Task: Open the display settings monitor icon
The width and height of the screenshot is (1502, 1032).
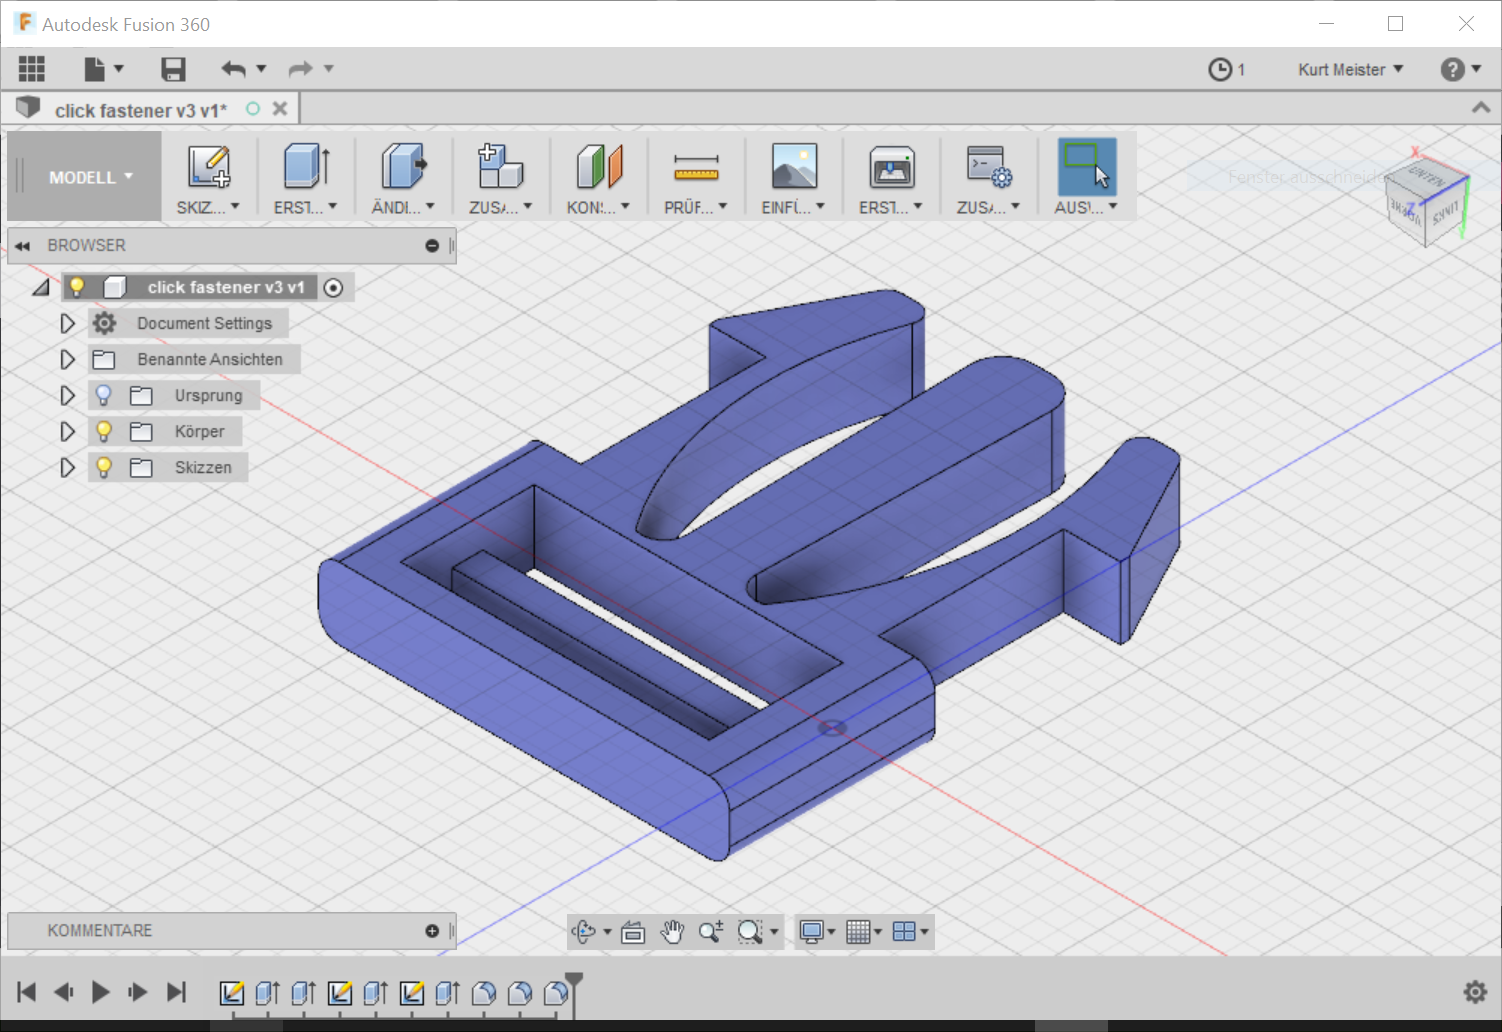Action: coord(811,932)
